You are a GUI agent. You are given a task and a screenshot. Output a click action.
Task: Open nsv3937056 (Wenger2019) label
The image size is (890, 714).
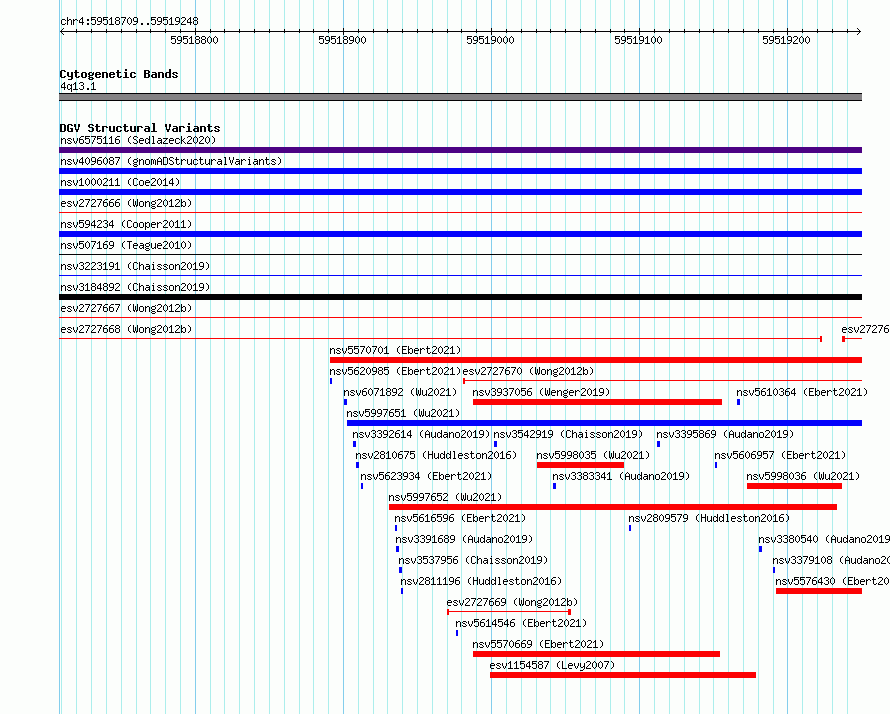coord(541,392)
